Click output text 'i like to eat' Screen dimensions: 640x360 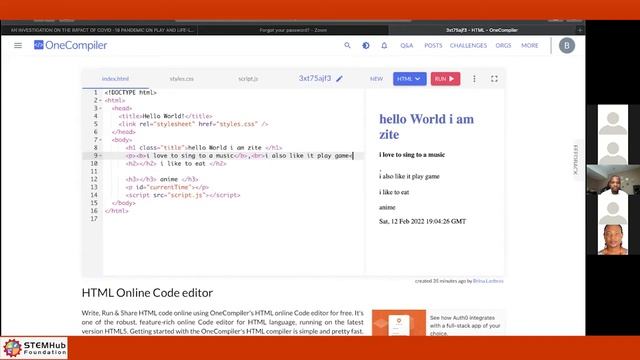394,192
